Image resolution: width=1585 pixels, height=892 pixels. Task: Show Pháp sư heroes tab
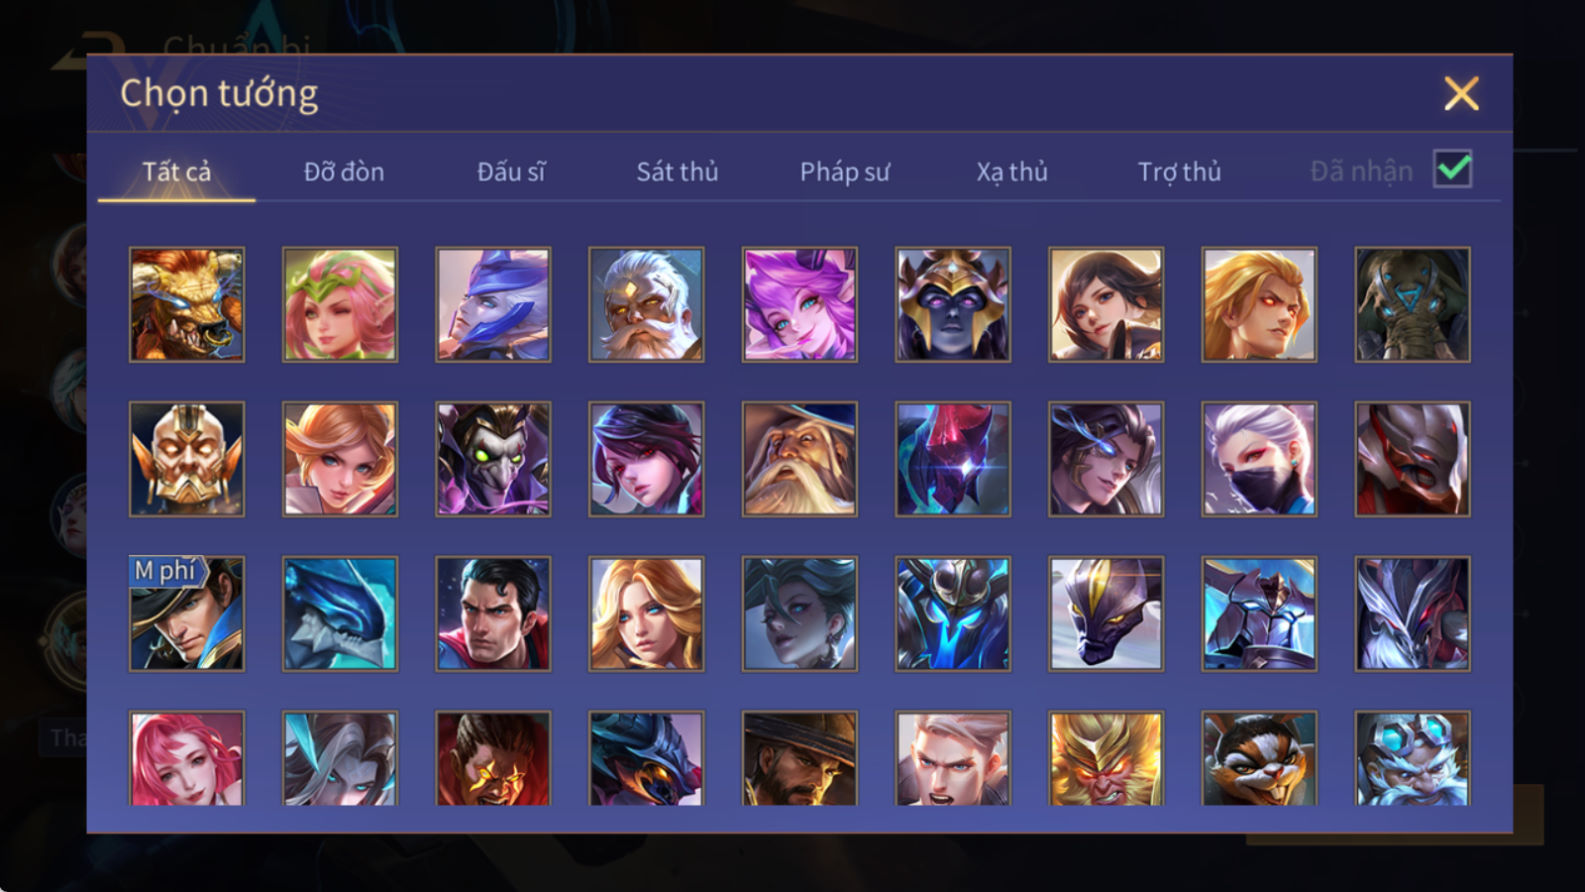coord(844,172)
